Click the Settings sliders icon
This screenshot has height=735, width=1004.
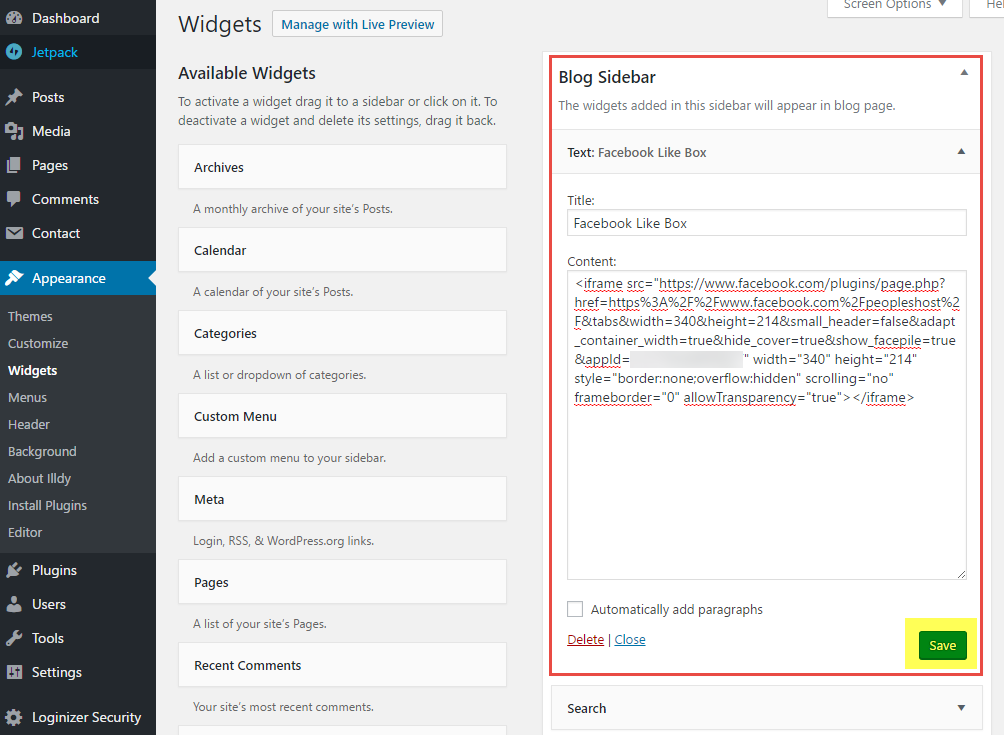tap(14, 672)
